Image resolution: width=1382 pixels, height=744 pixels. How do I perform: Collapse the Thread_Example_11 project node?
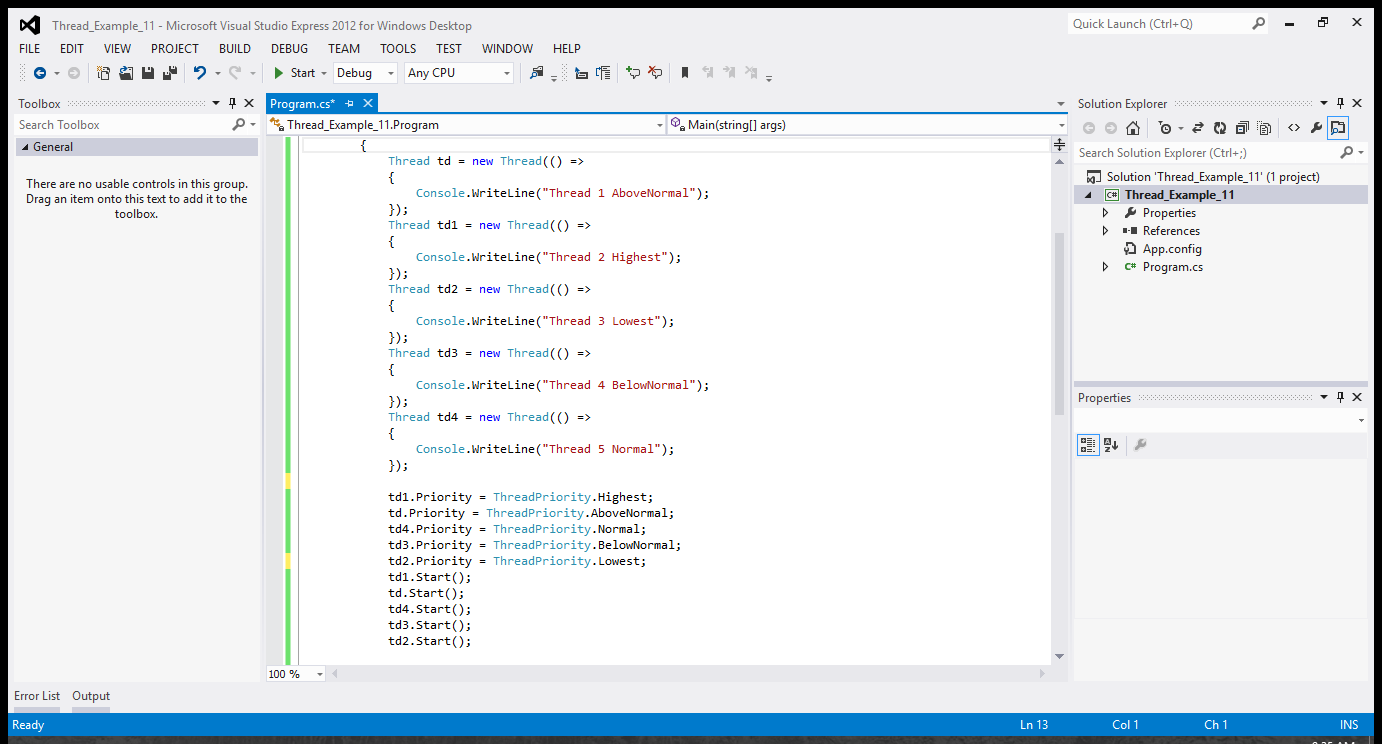(1090, 195)
